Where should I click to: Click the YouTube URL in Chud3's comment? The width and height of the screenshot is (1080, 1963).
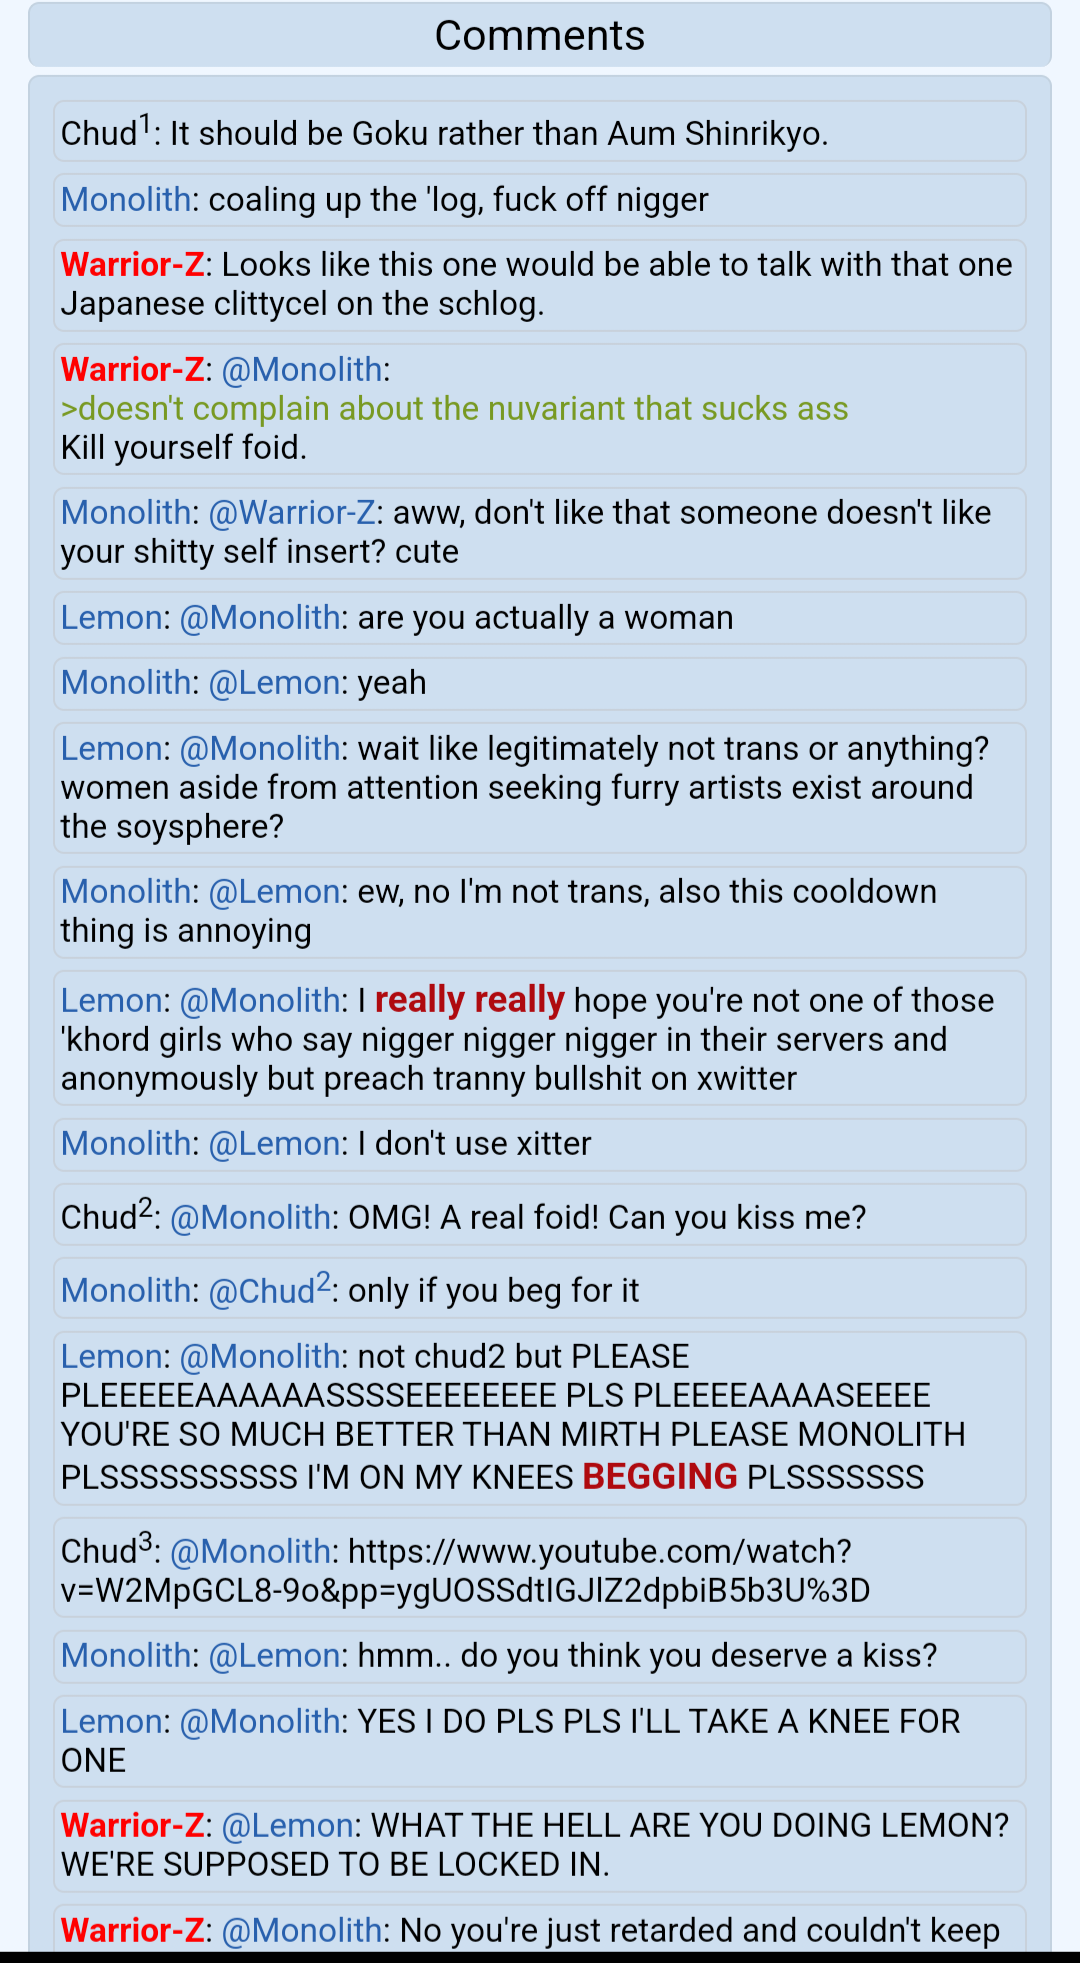(465, 1571)
